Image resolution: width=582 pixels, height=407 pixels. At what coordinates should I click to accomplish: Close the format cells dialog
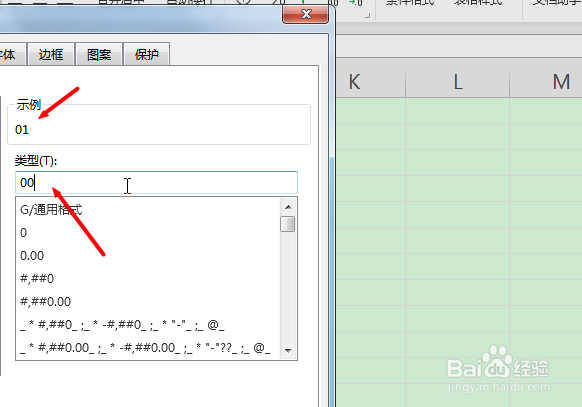pyautogui.click(x=305, y=14)
